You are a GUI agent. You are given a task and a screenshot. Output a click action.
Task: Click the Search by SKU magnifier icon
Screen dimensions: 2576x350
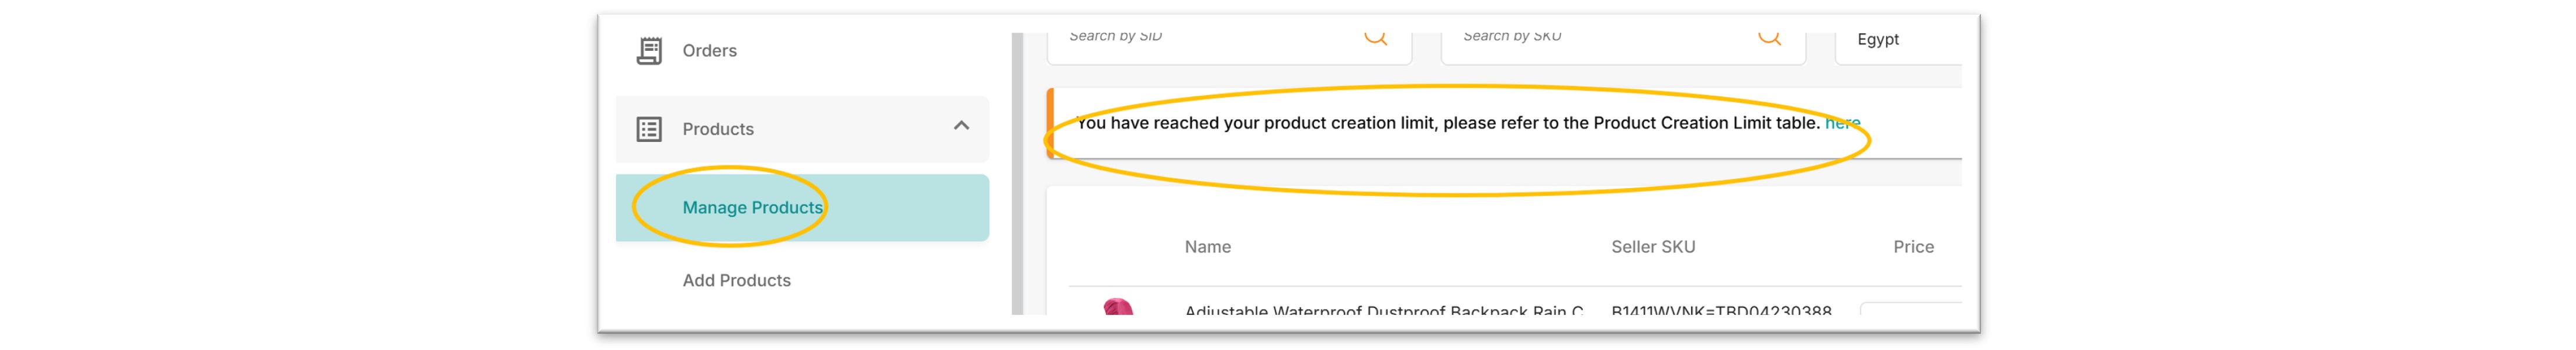1769,38
